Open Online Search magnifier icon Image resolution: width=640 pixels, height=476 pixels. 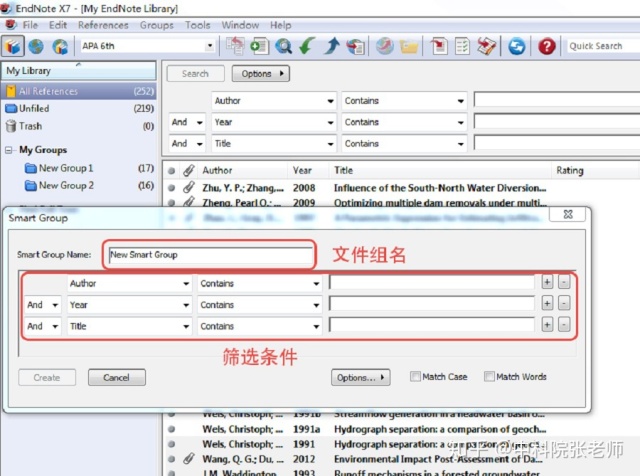point(283,46)
